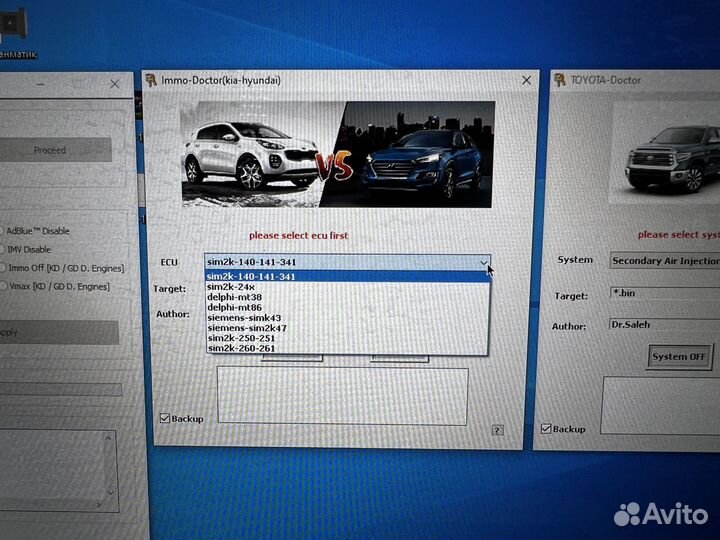Click Kia vs Hyundai banner image

pyautogui.click(x=337, y=154)
